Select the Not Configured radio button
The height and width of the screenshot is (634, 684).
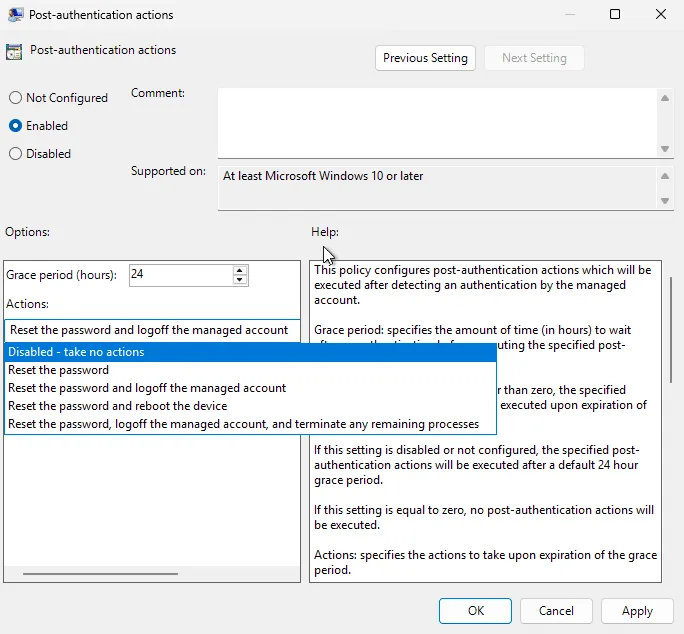tap(15, 98)
